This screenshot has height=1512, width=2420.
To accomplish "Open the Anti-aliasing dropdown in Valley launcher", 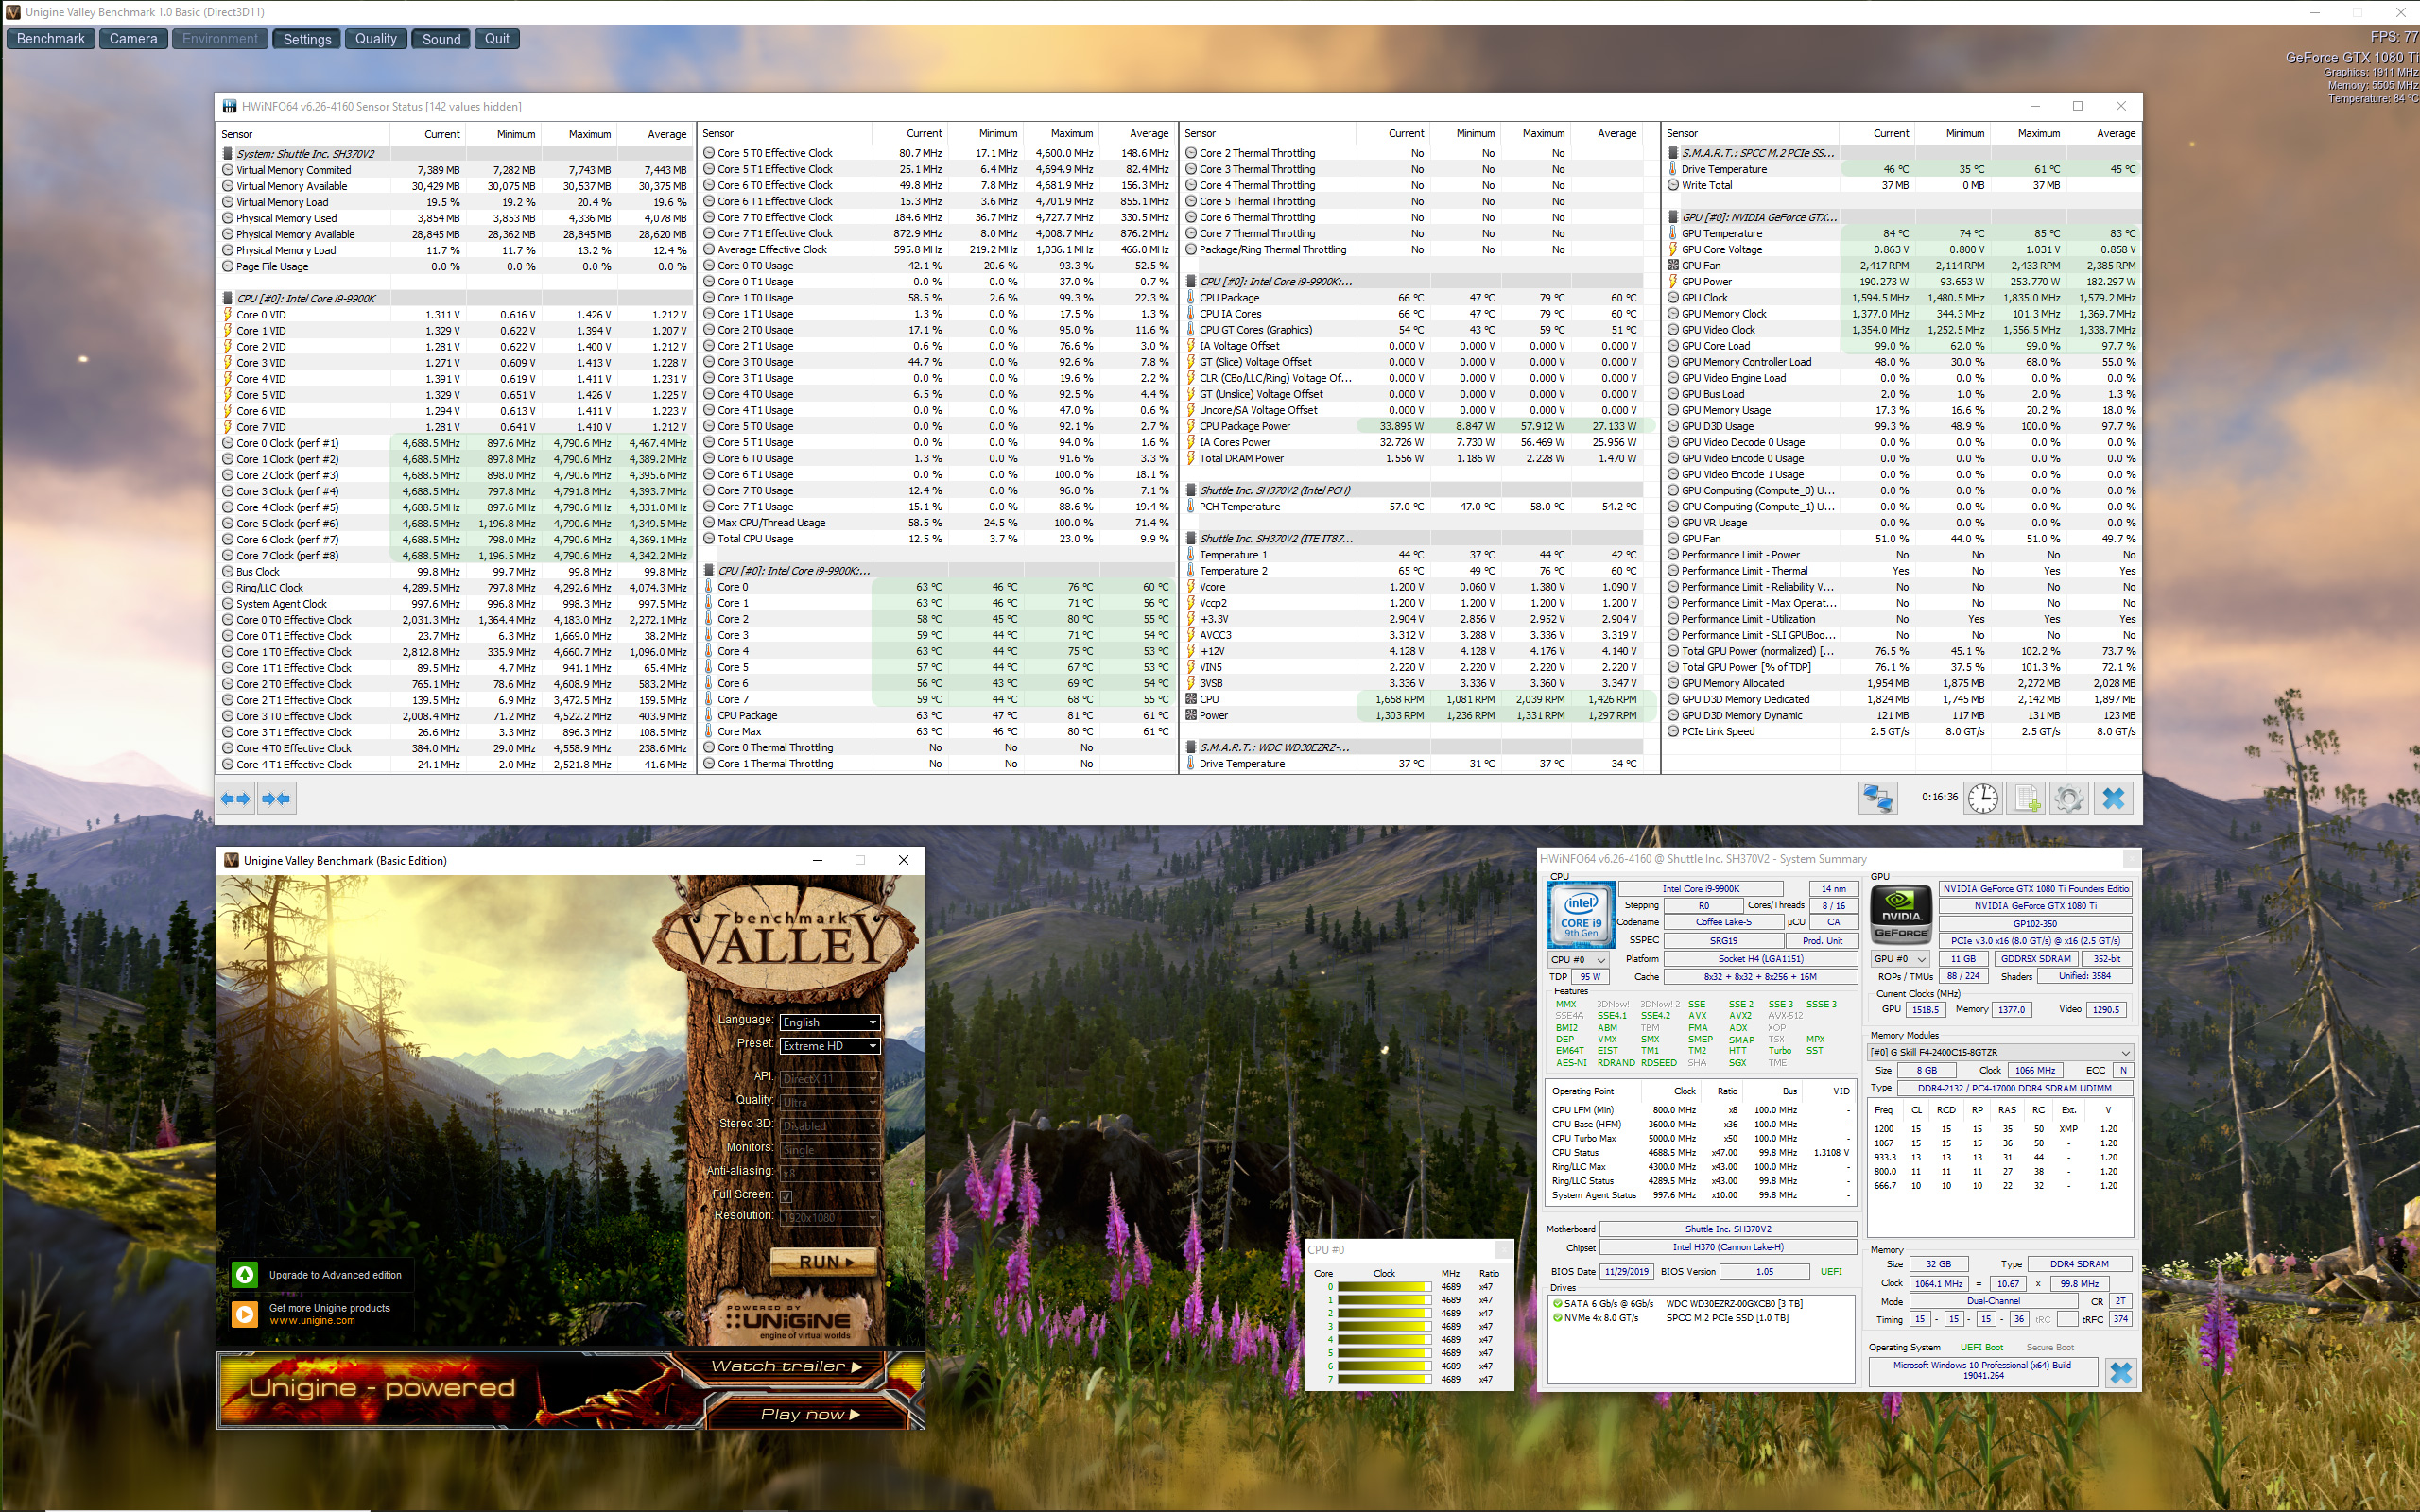I will tap(829, 1174).
